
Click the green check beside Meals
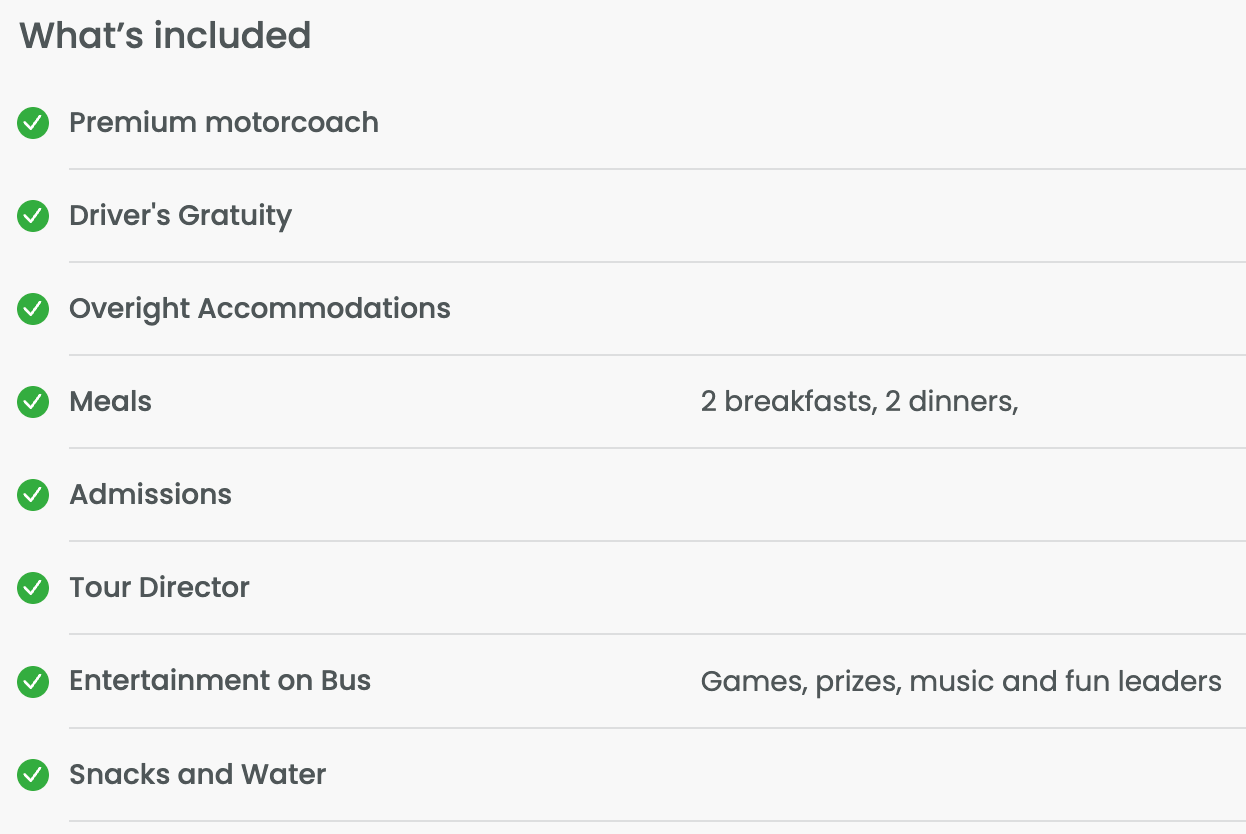33,402
